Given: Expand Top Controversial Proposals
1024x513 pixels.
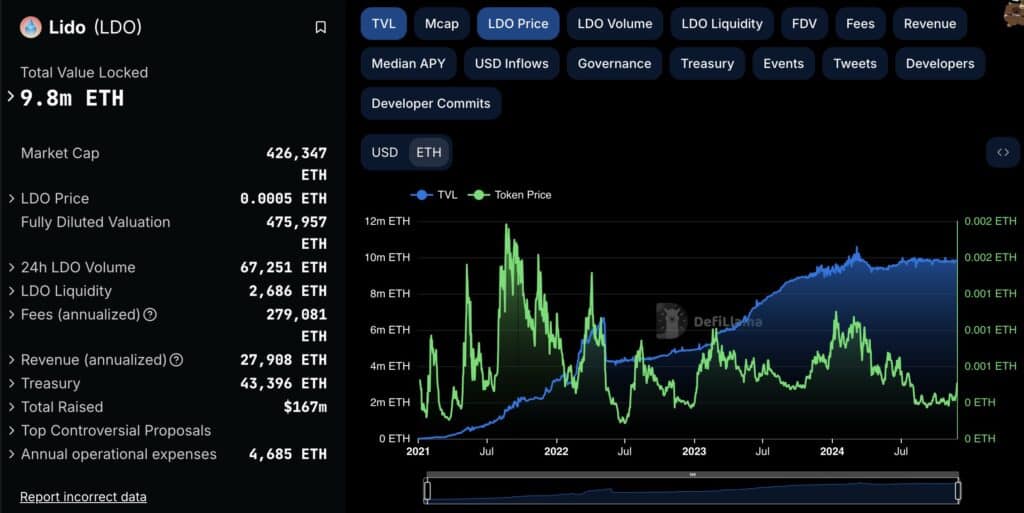Looking at the screenshot, I should pyautogui.click(x=11, y=431).
